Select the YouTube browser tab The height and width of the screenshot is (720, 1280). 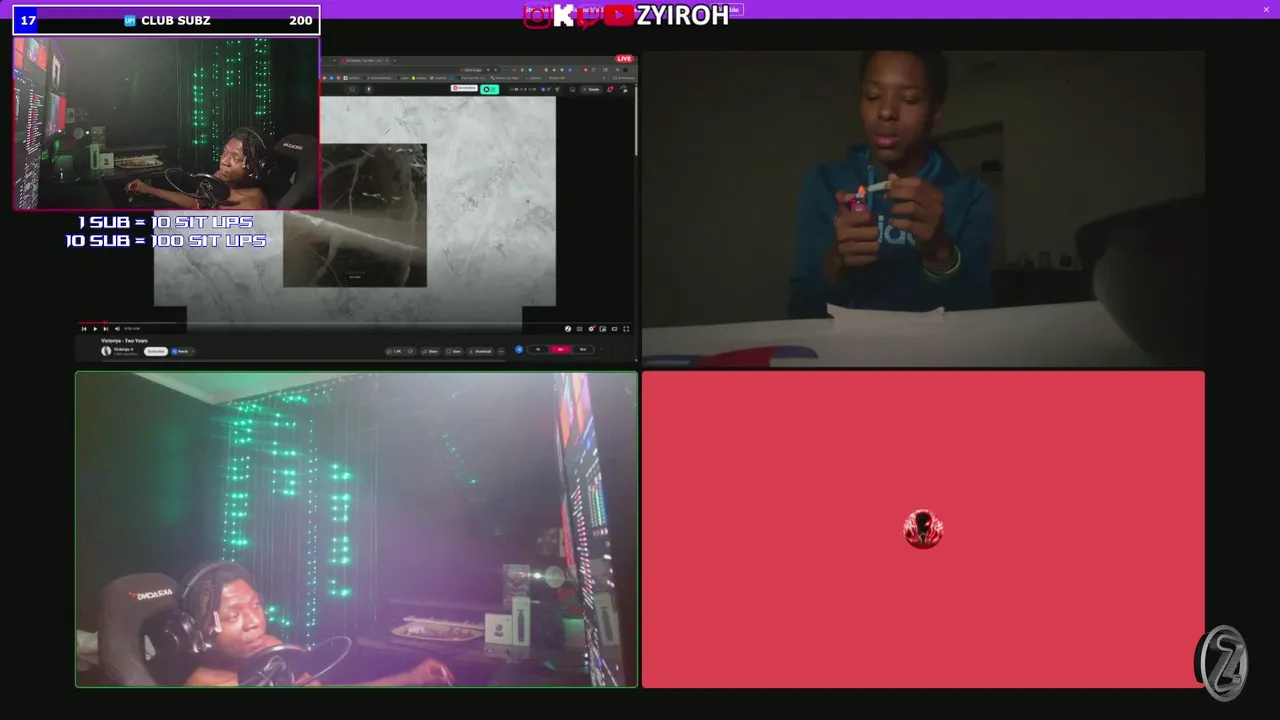pos(364,60)
